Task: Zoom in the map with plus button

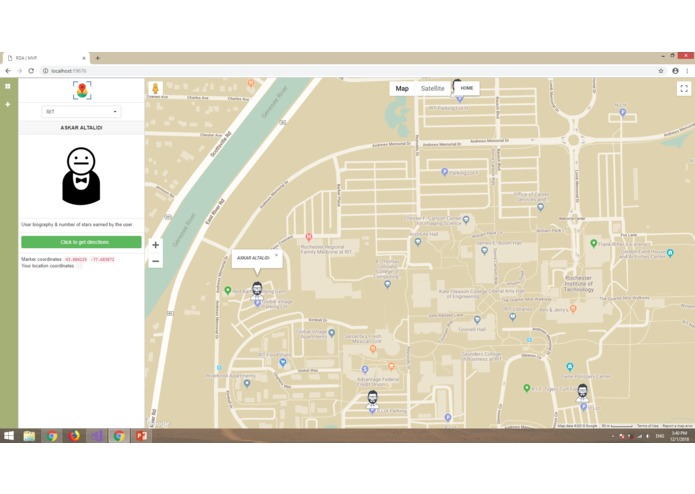Action: click(156, 245)
